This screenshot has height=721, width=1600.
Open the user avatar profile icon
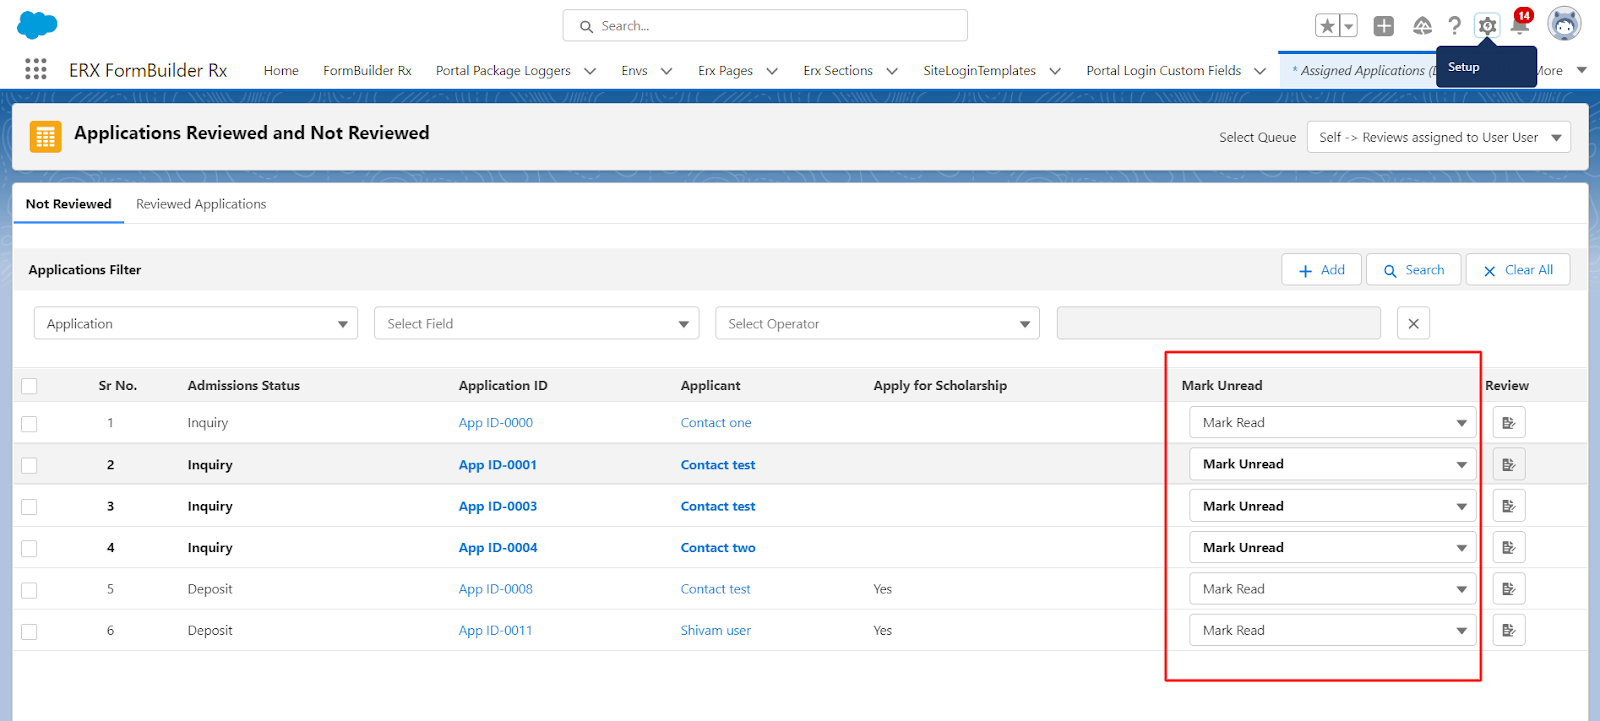coord(1564,24)
